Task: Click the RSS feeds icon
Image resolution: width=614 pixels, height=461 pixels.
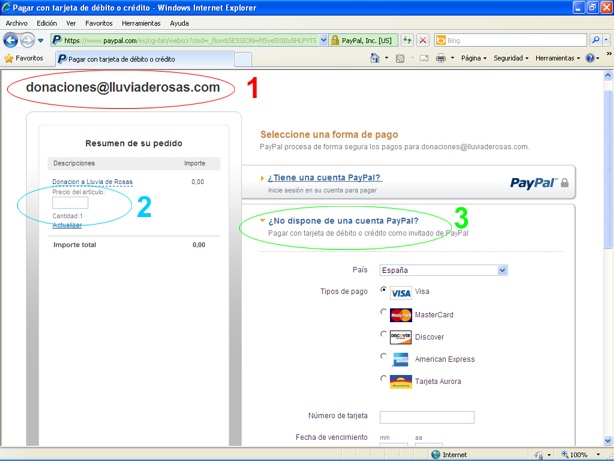Action: 400,58
